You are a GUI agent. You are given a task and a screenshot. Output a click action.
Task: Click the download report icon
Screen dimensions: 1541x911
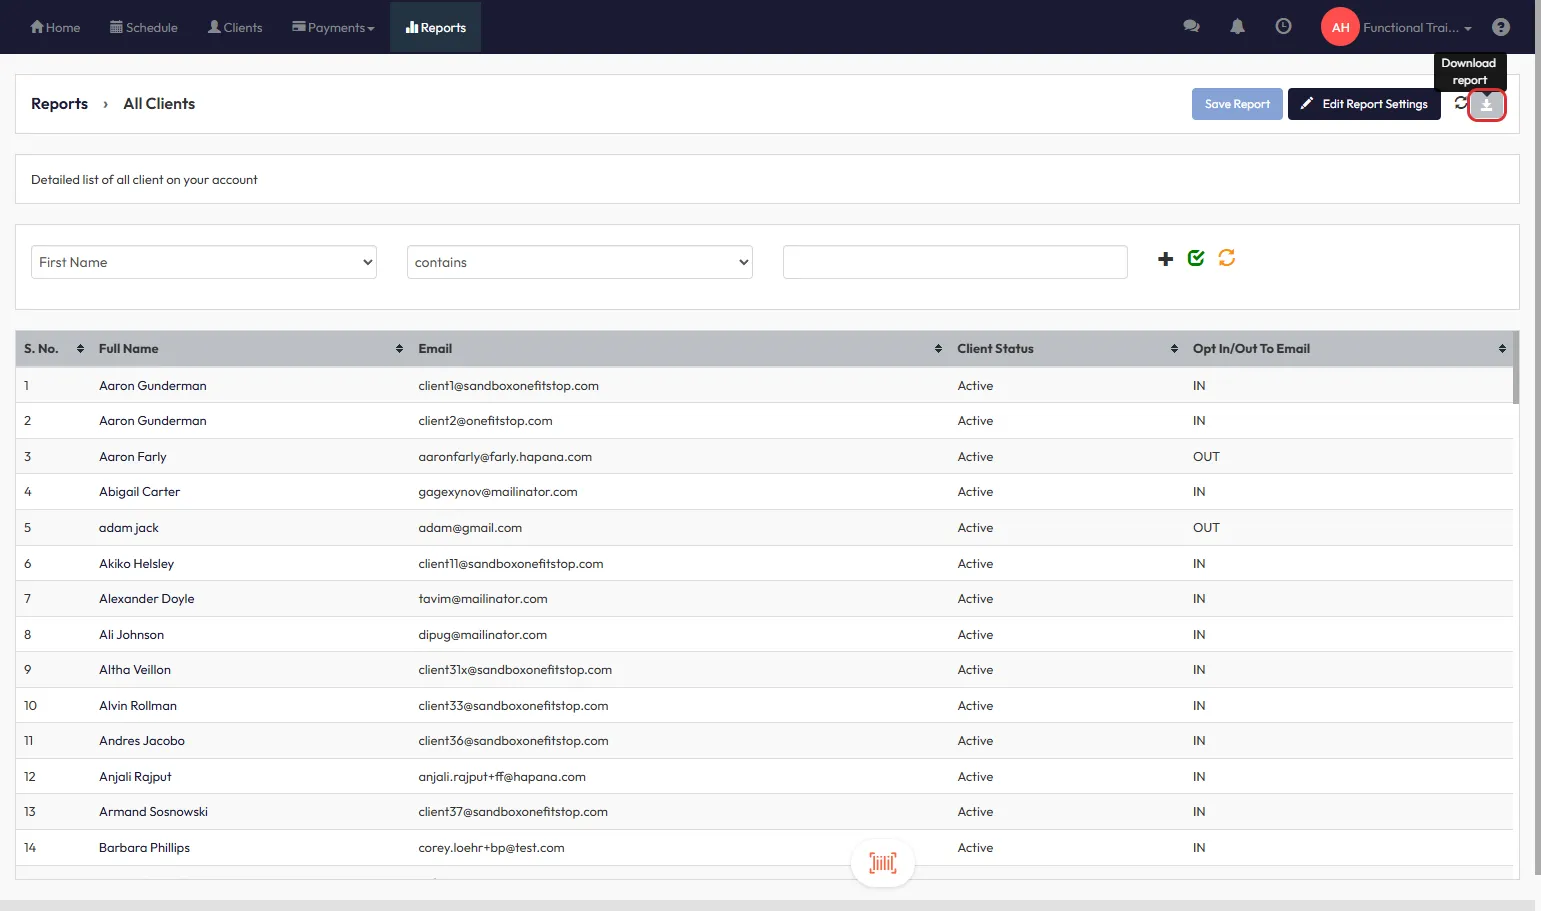(x=1486, y=105)
